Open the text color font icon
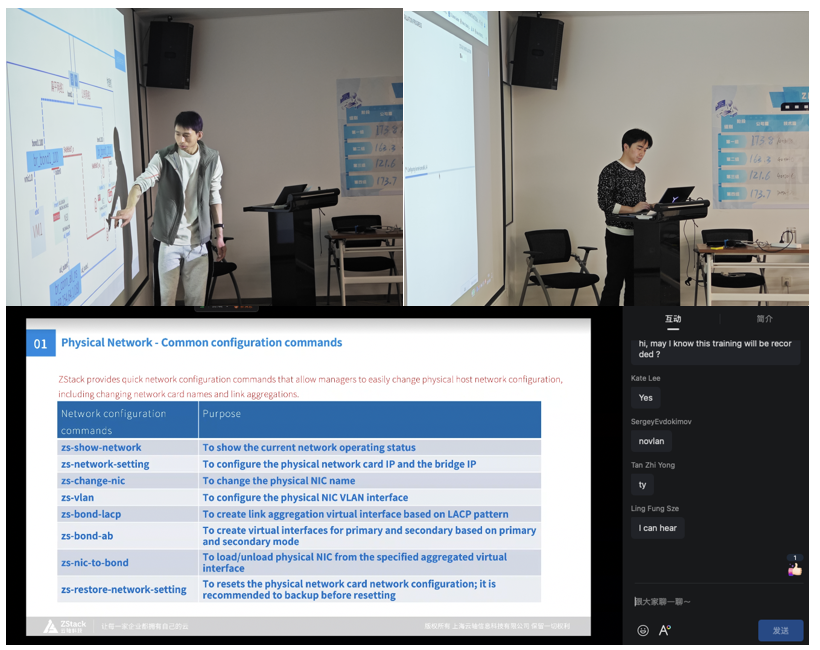 point(665,630)
